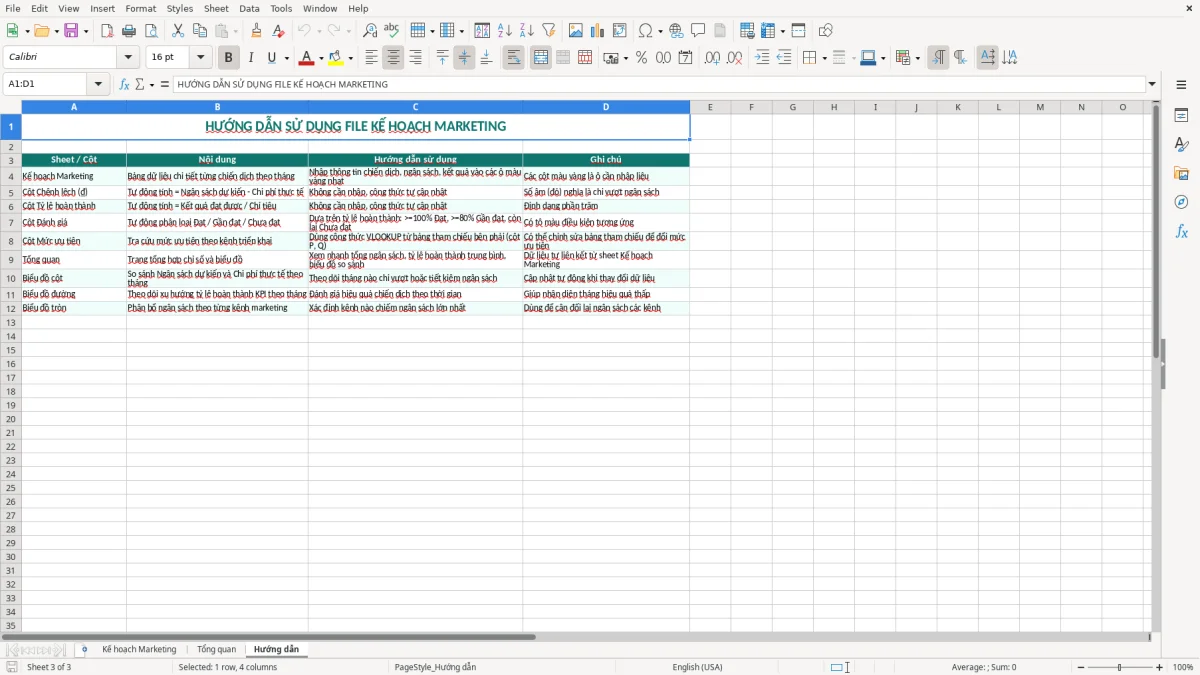Click the Clear Direct Formatting icon
The height and width of the screenshot is (675, 1200).
pyautogui.click(x=279, y=31)
